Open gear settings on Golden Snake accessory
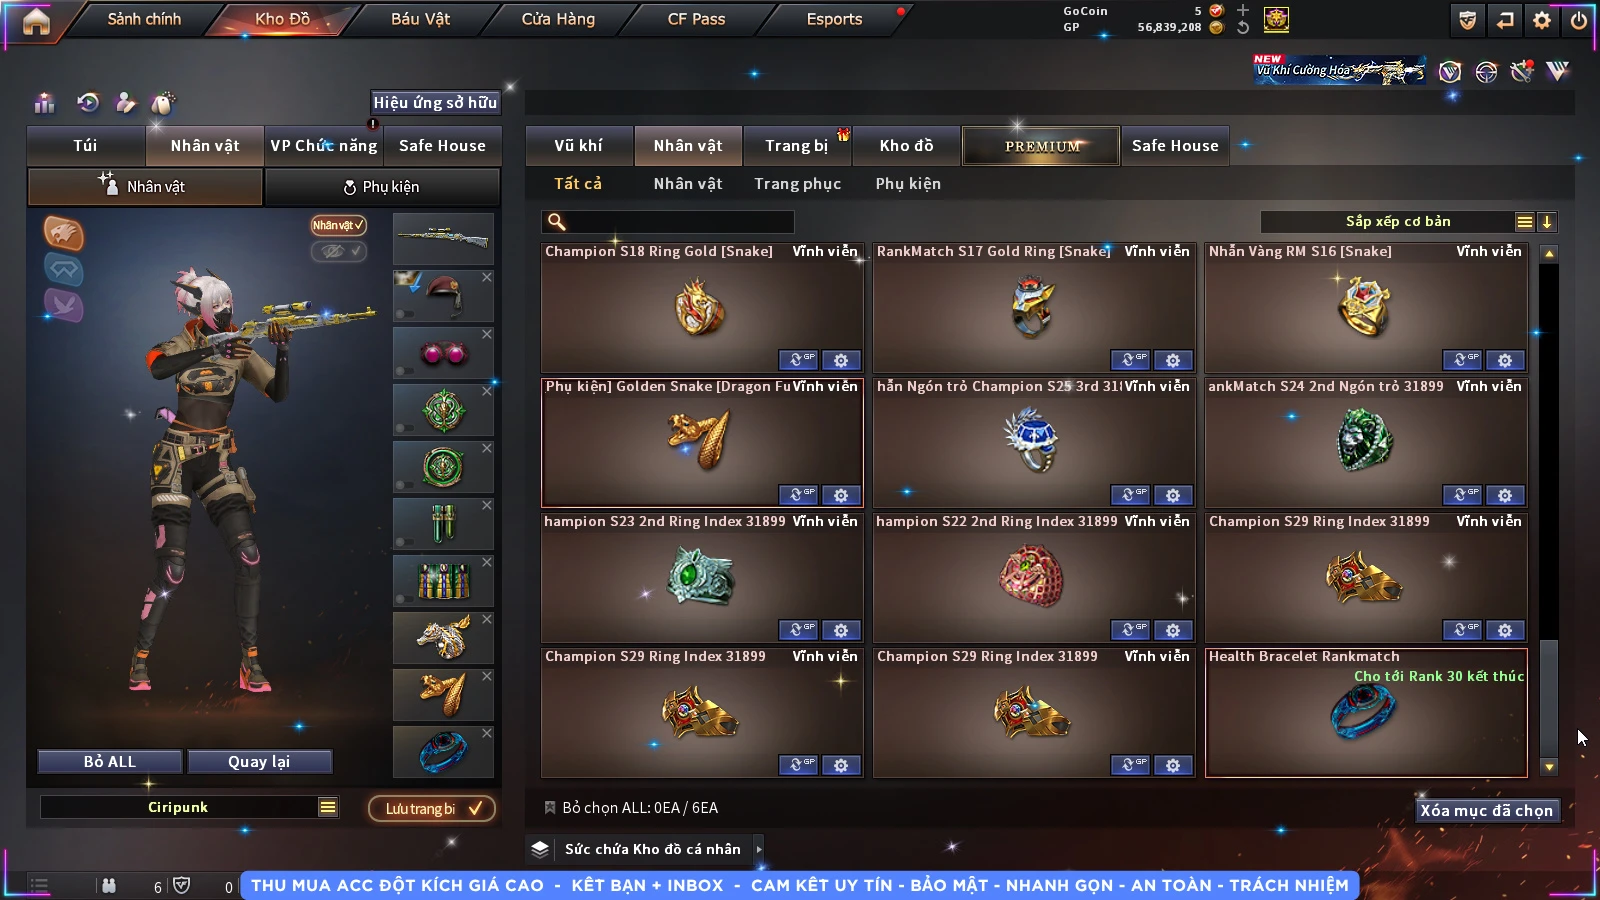Screen dimensions: 1600x900 [x=841, y=495]
